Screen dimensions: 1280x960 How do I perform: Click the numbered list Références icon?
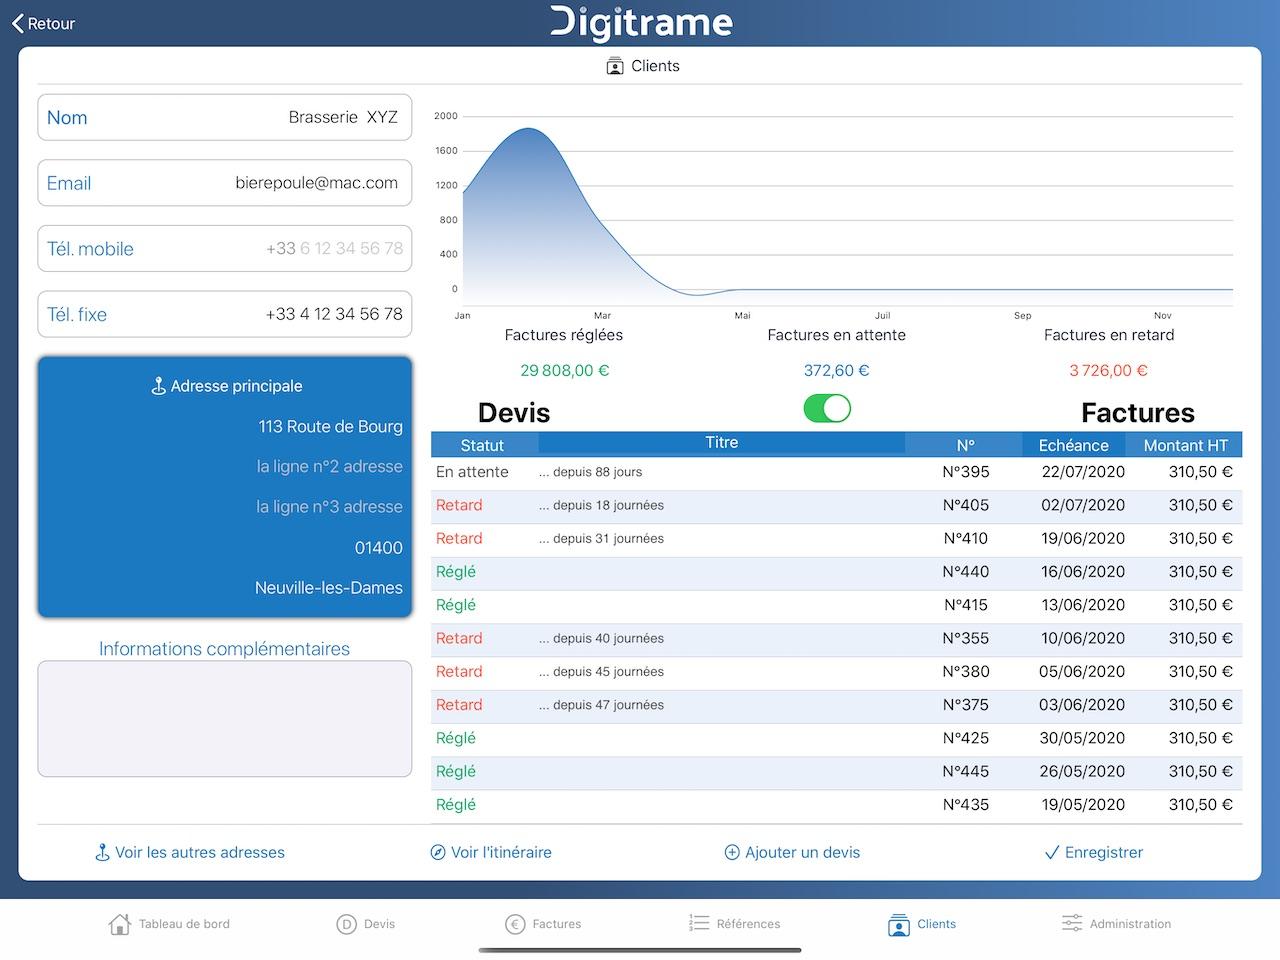(x=699, y=923)
